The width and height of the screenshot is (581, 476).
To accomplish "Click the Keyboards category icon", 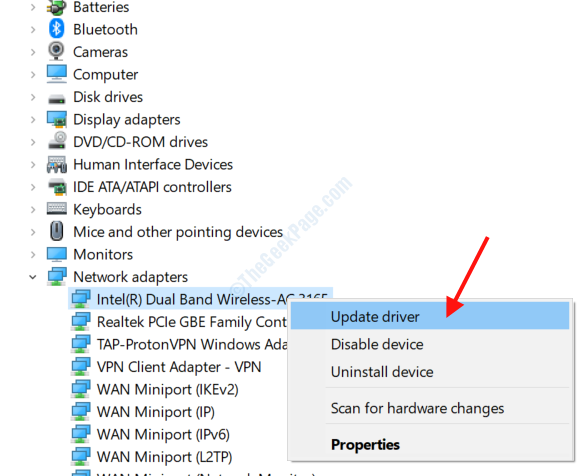I will click(x=57, y=209).
